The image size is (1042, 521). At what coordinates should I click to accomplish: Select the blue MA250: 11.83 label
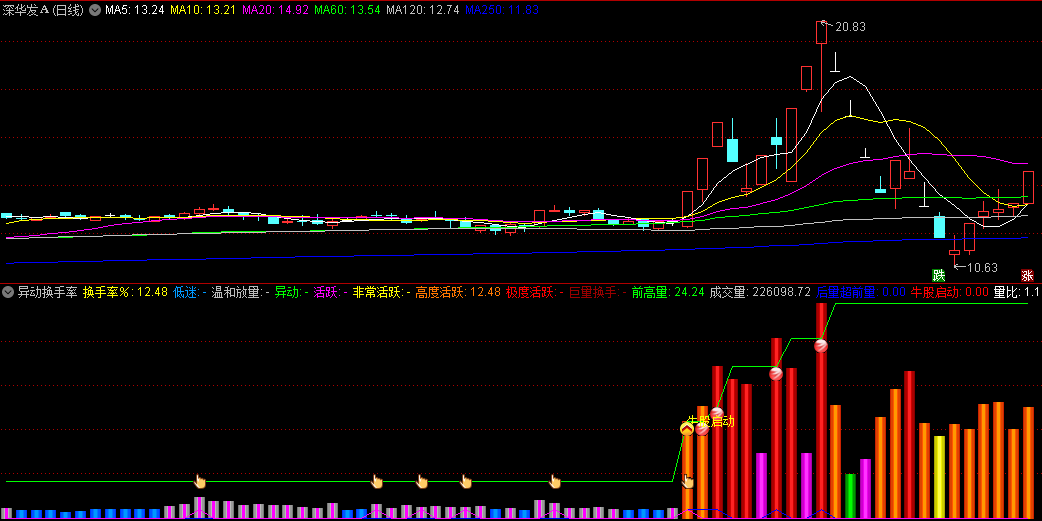pyautogui.click(x=502, y=10)
